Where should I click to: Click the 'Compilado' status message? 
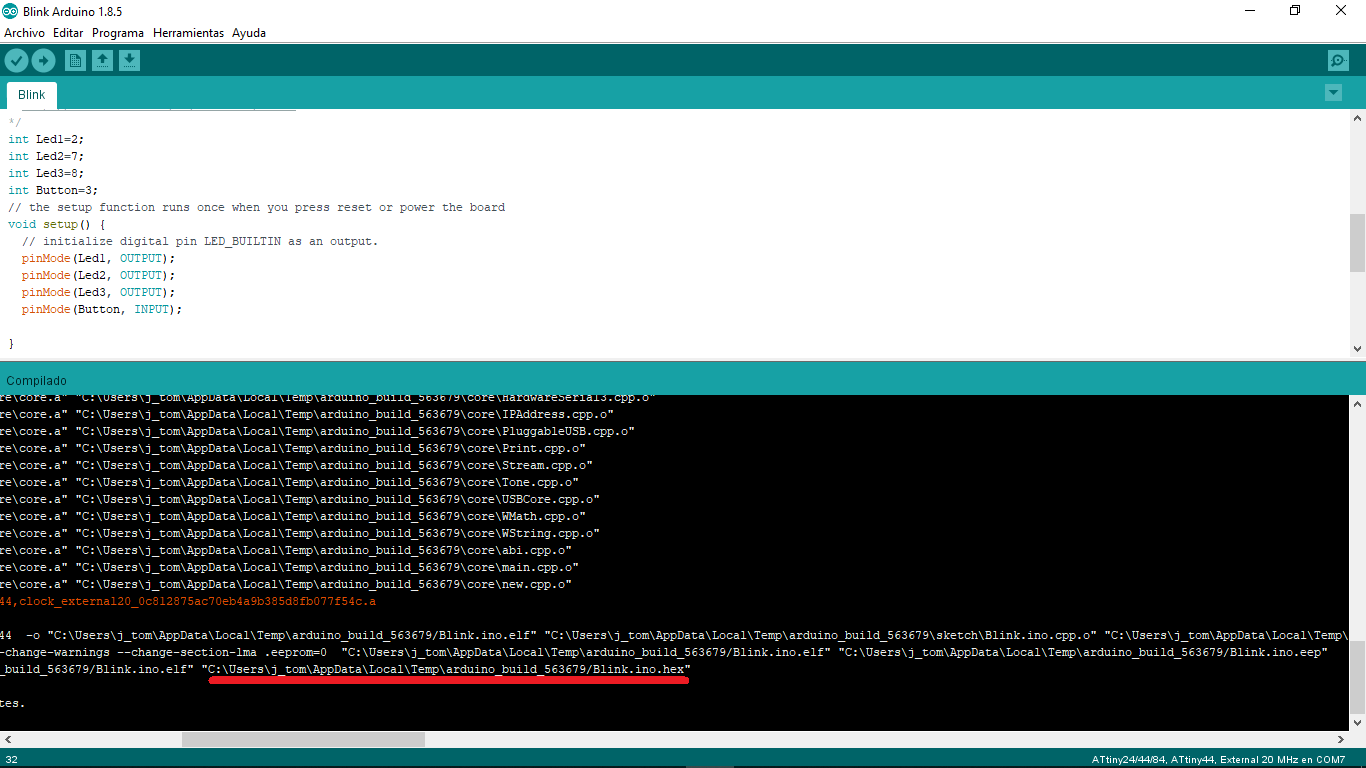click(x=36, y=381)
